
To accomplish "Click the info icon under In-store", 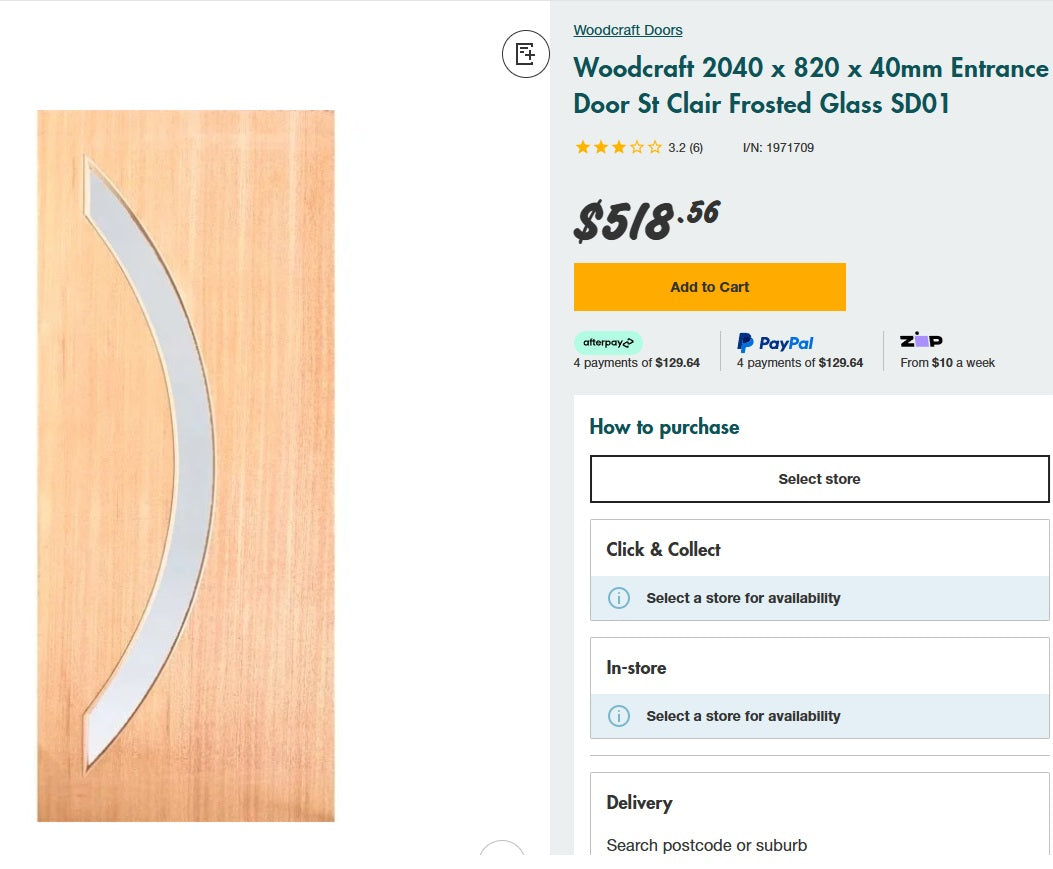I will click(x=619, y=716).
